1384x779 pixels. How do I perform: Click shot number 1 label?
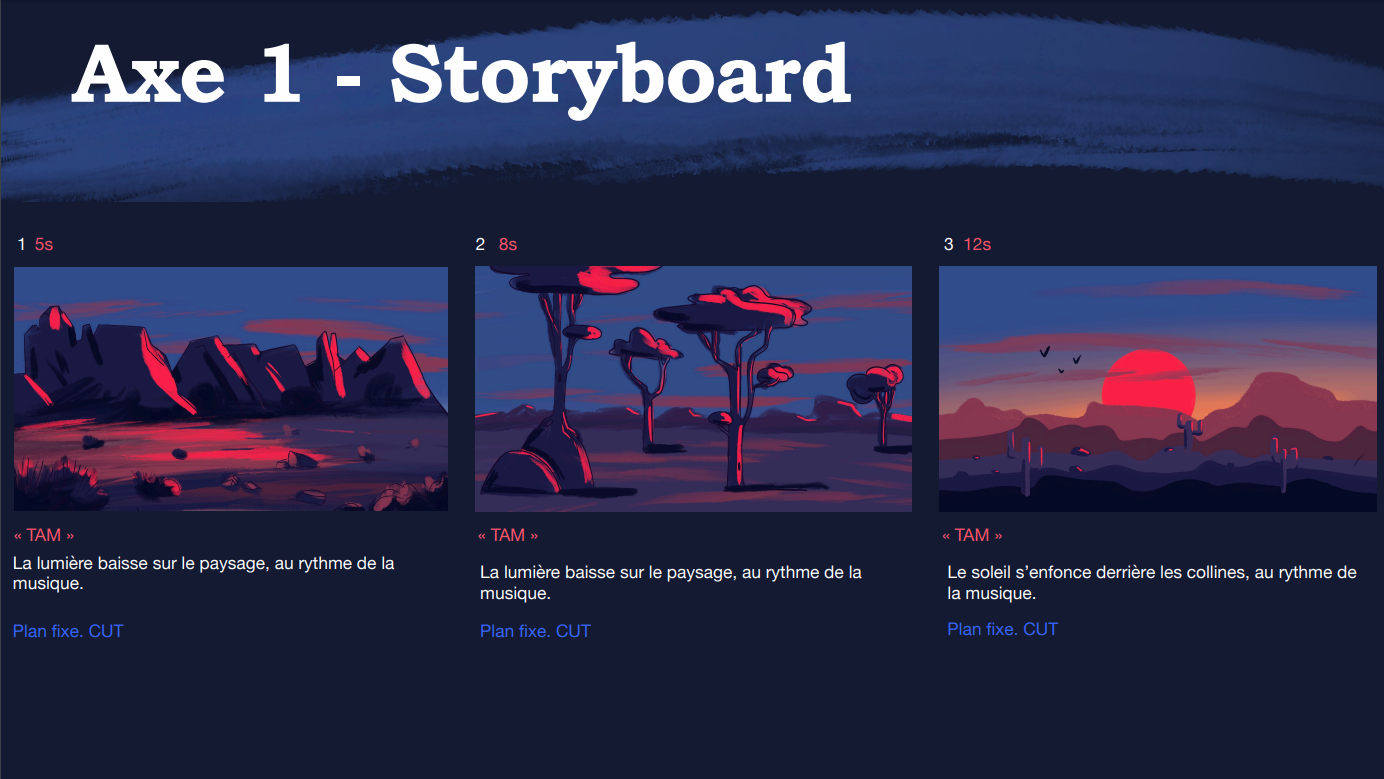(22, 244)
